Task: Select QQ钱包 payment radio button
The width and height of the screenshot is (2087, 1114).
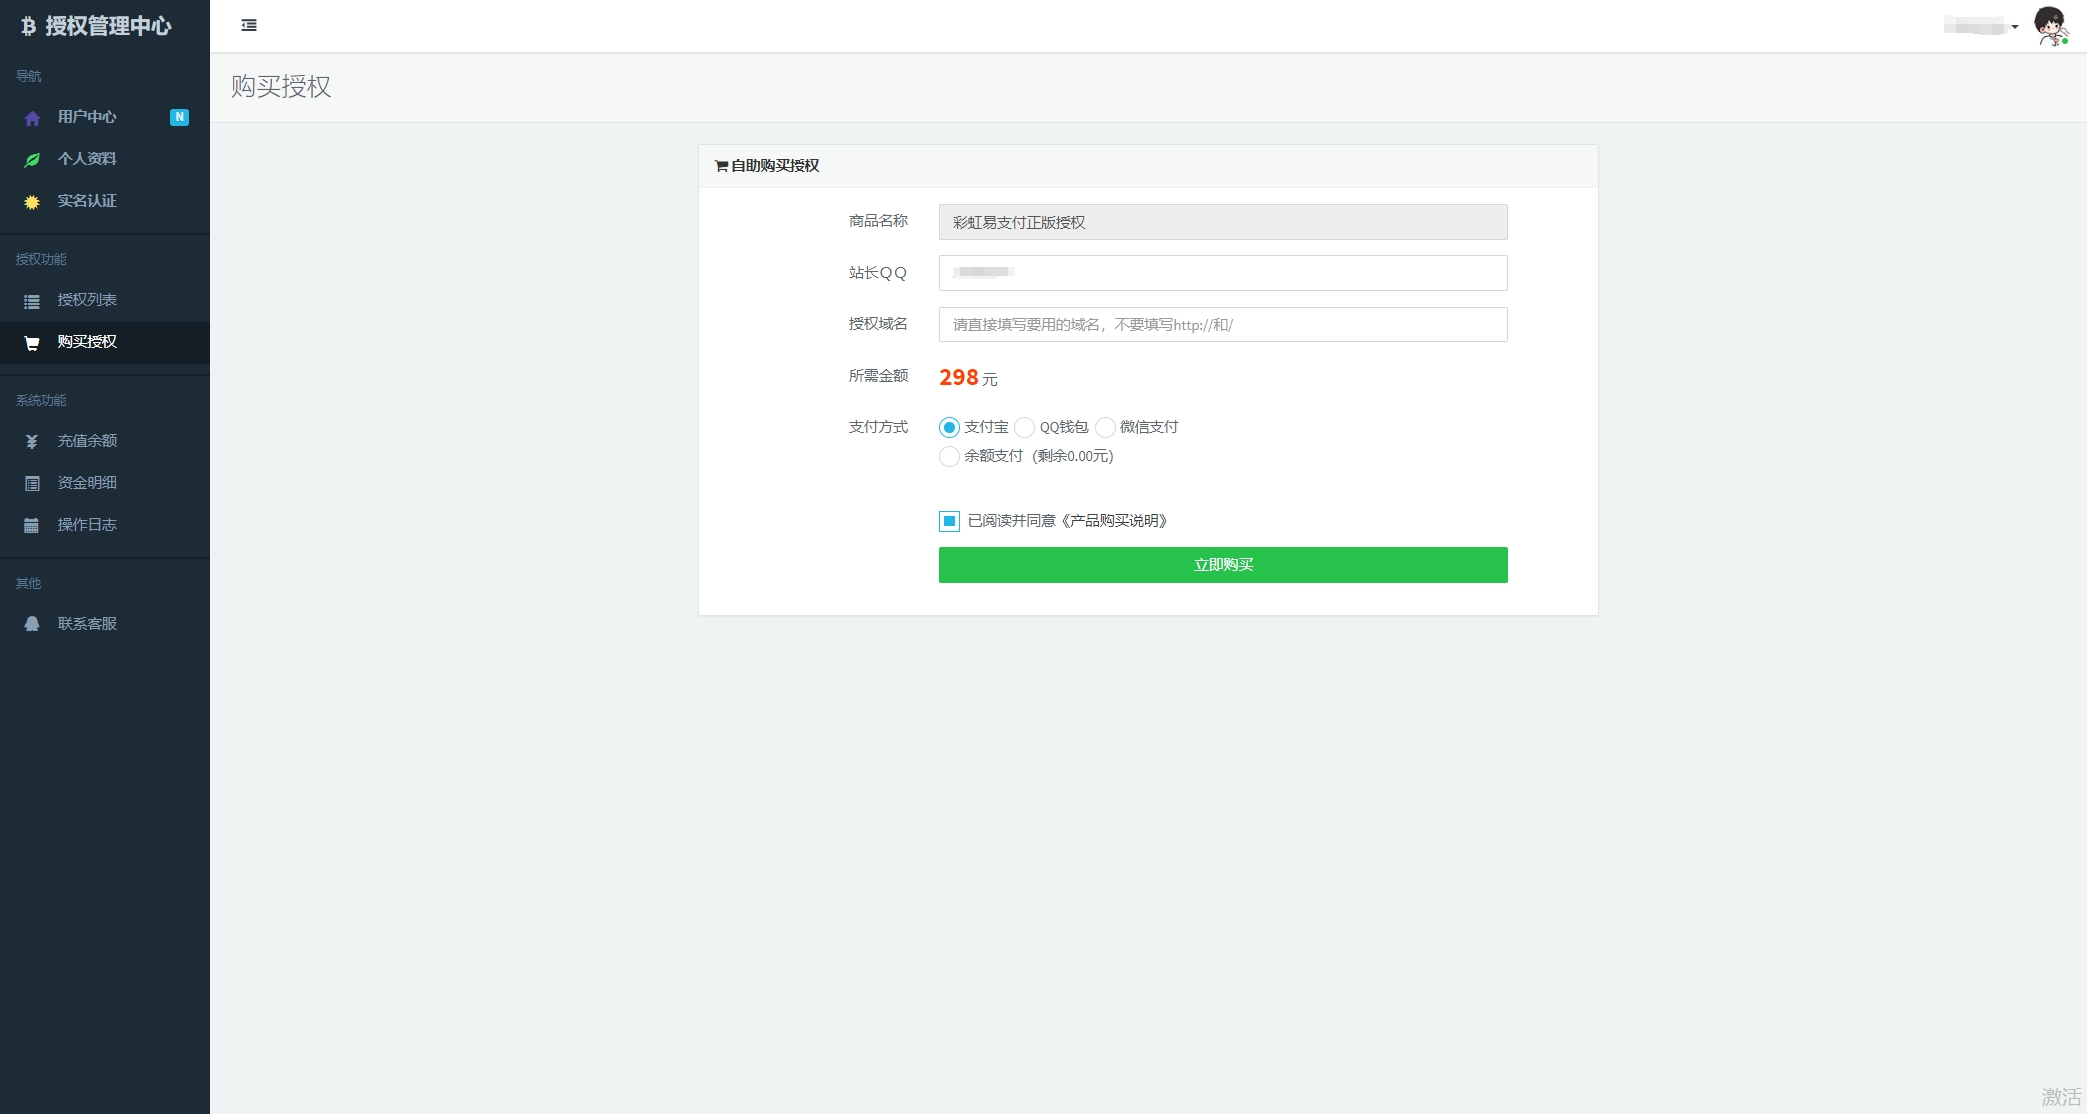Action: pyautogui.click(x=1024, y=428)
